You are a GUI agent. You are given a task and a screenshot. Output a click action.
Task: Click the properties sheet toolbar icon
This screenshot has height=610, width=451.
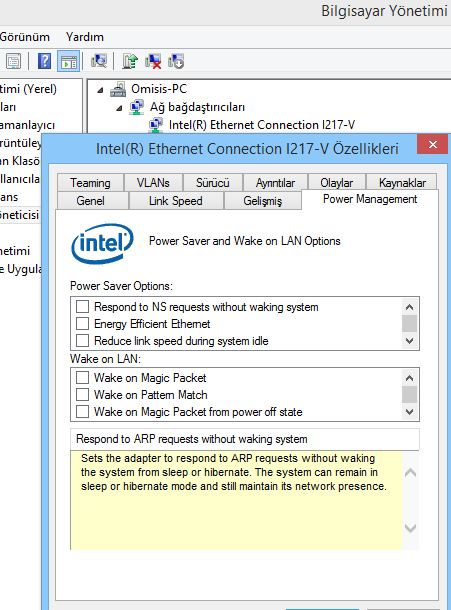pos(13,61)
